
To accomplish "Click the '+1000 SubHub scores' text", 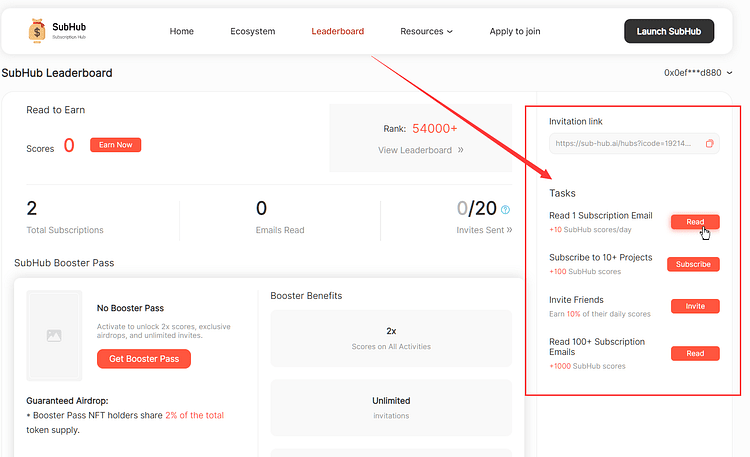I will [587, 367].
